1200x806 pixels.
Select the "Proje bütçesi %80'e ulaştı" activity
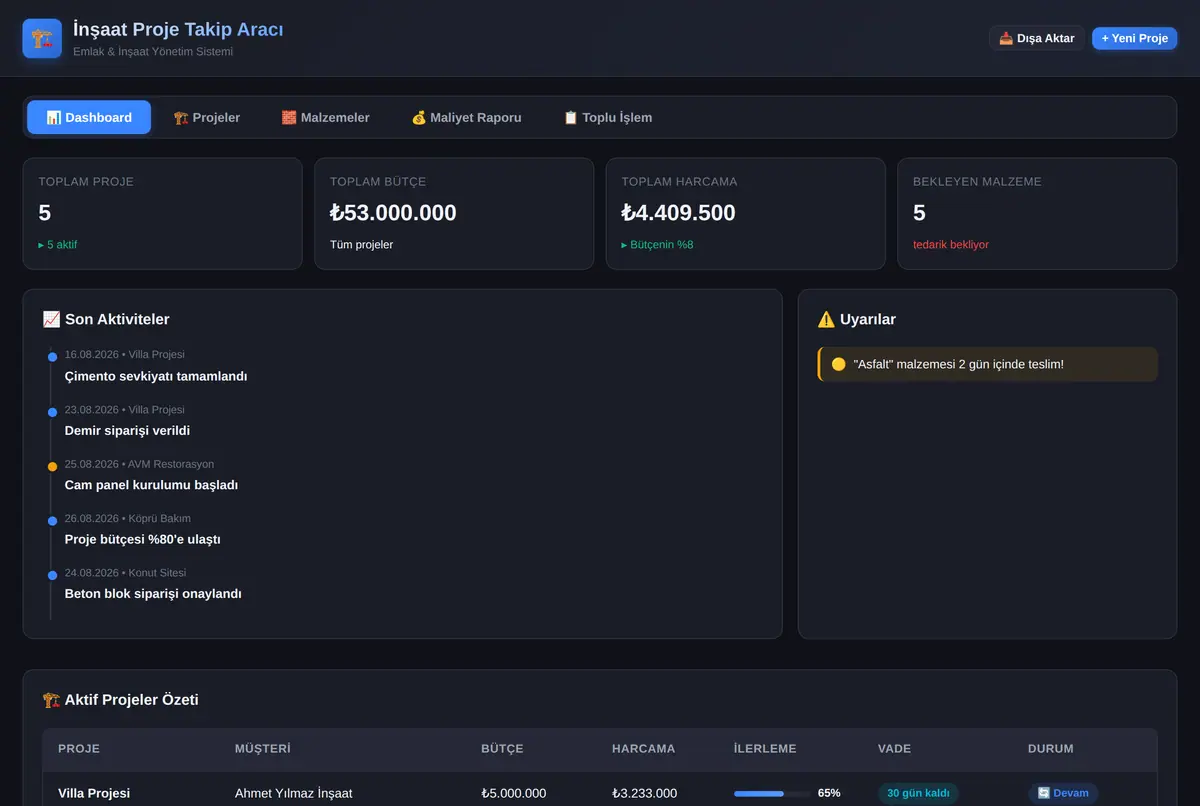click(142, 540)
